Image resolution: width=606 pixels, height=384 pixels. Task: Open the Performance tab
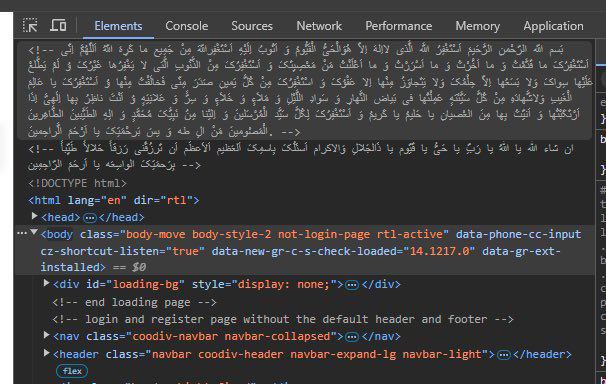coord(398,26)
